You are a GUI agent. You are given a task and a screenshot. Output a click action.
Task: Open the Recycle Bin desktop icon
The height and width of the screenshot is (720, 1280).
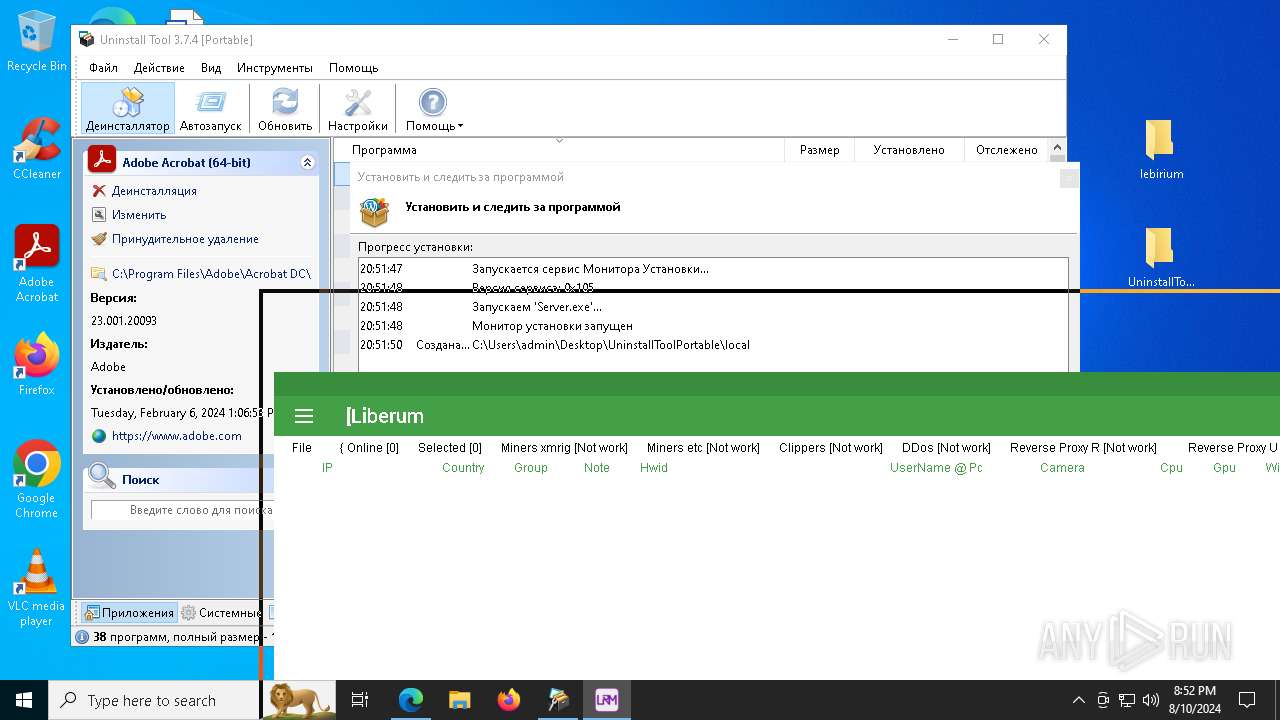[37, 40]
